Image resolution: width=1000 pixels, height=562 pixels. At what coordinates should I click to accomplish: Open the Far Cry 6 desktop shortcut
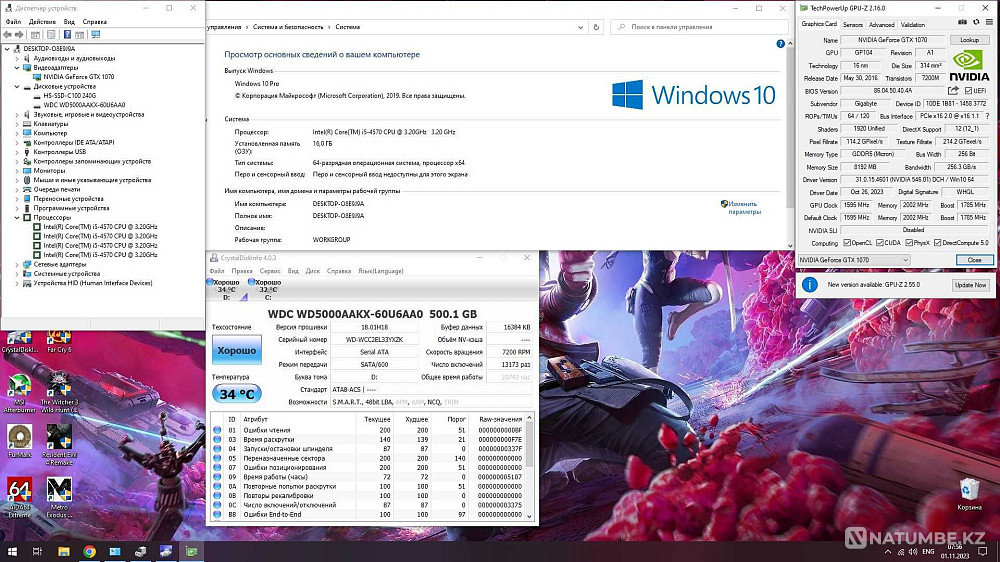(59, 343)
